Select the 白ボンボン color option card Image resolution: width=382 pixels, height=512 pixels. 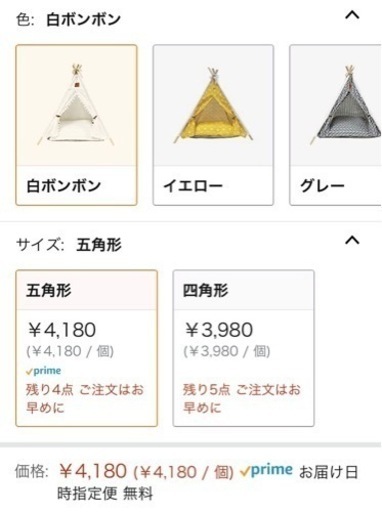(x=76, y=125)
